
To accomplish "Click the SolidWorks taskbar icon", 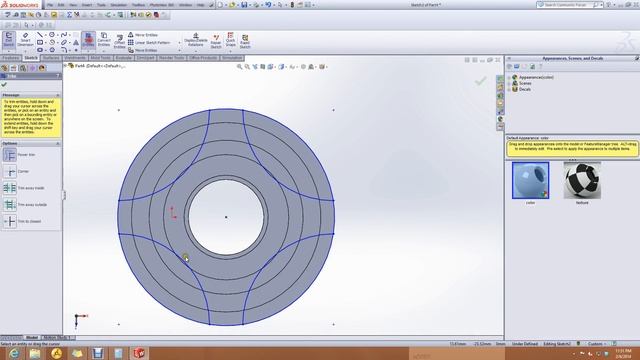I will coord(139,353).
